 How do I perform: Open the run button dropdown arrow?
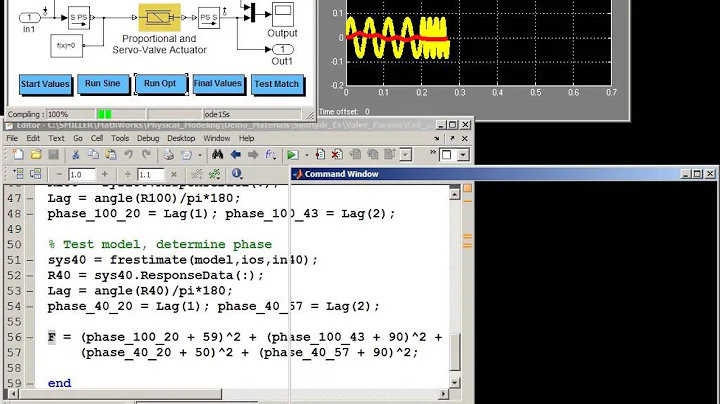tap(306, 155)
